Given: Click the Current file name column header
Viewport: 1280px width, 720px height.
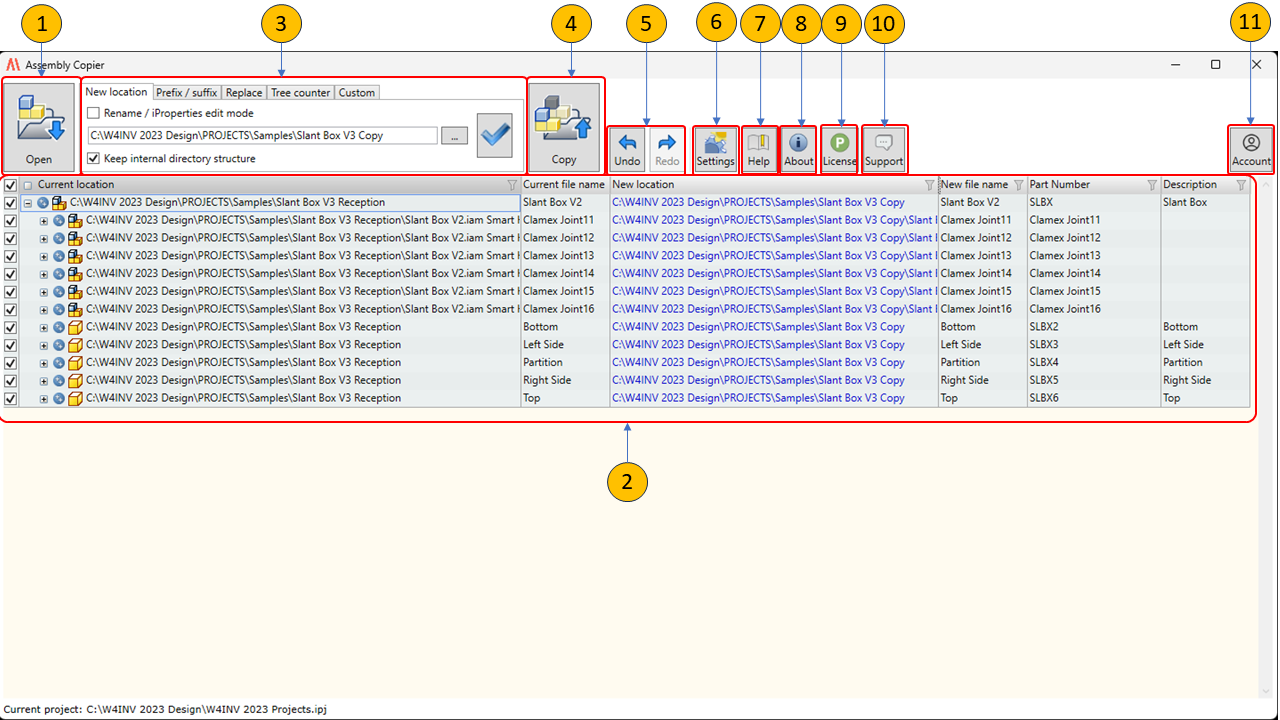Looking at the screenshot, I should pos(565,185).
